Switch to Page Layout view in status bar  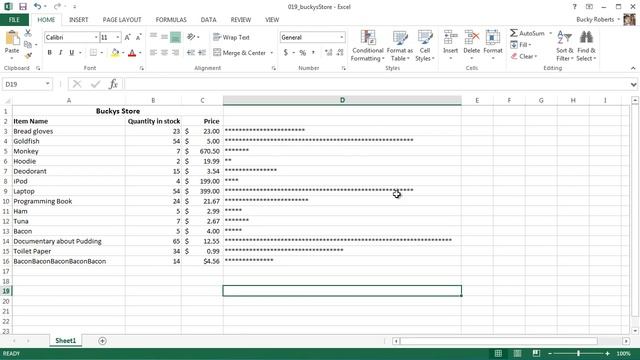[x=517, y=353]
